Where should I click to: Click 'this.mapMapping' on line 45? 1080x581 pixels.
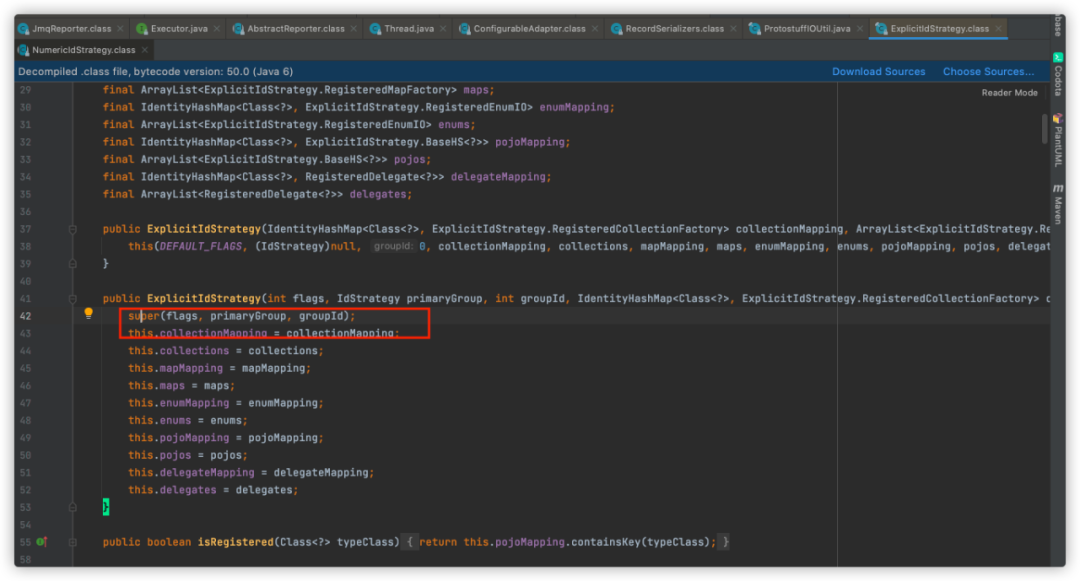176,368
